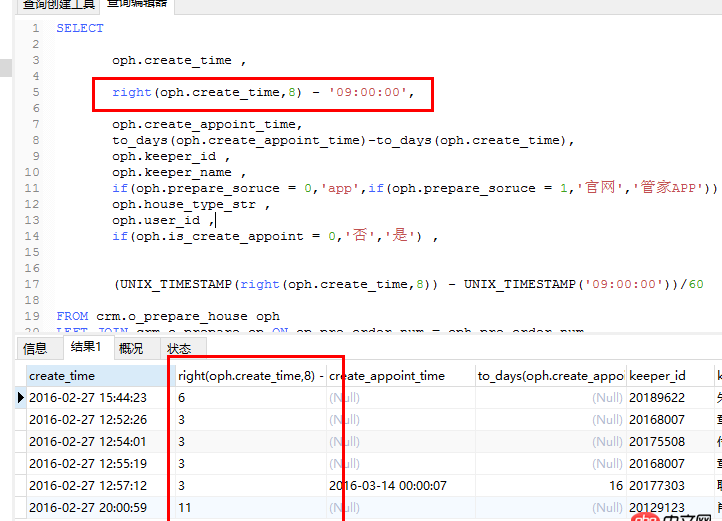Click oph.create_appoint_time on line 7

pyautogui.click(x=204, y=124)
